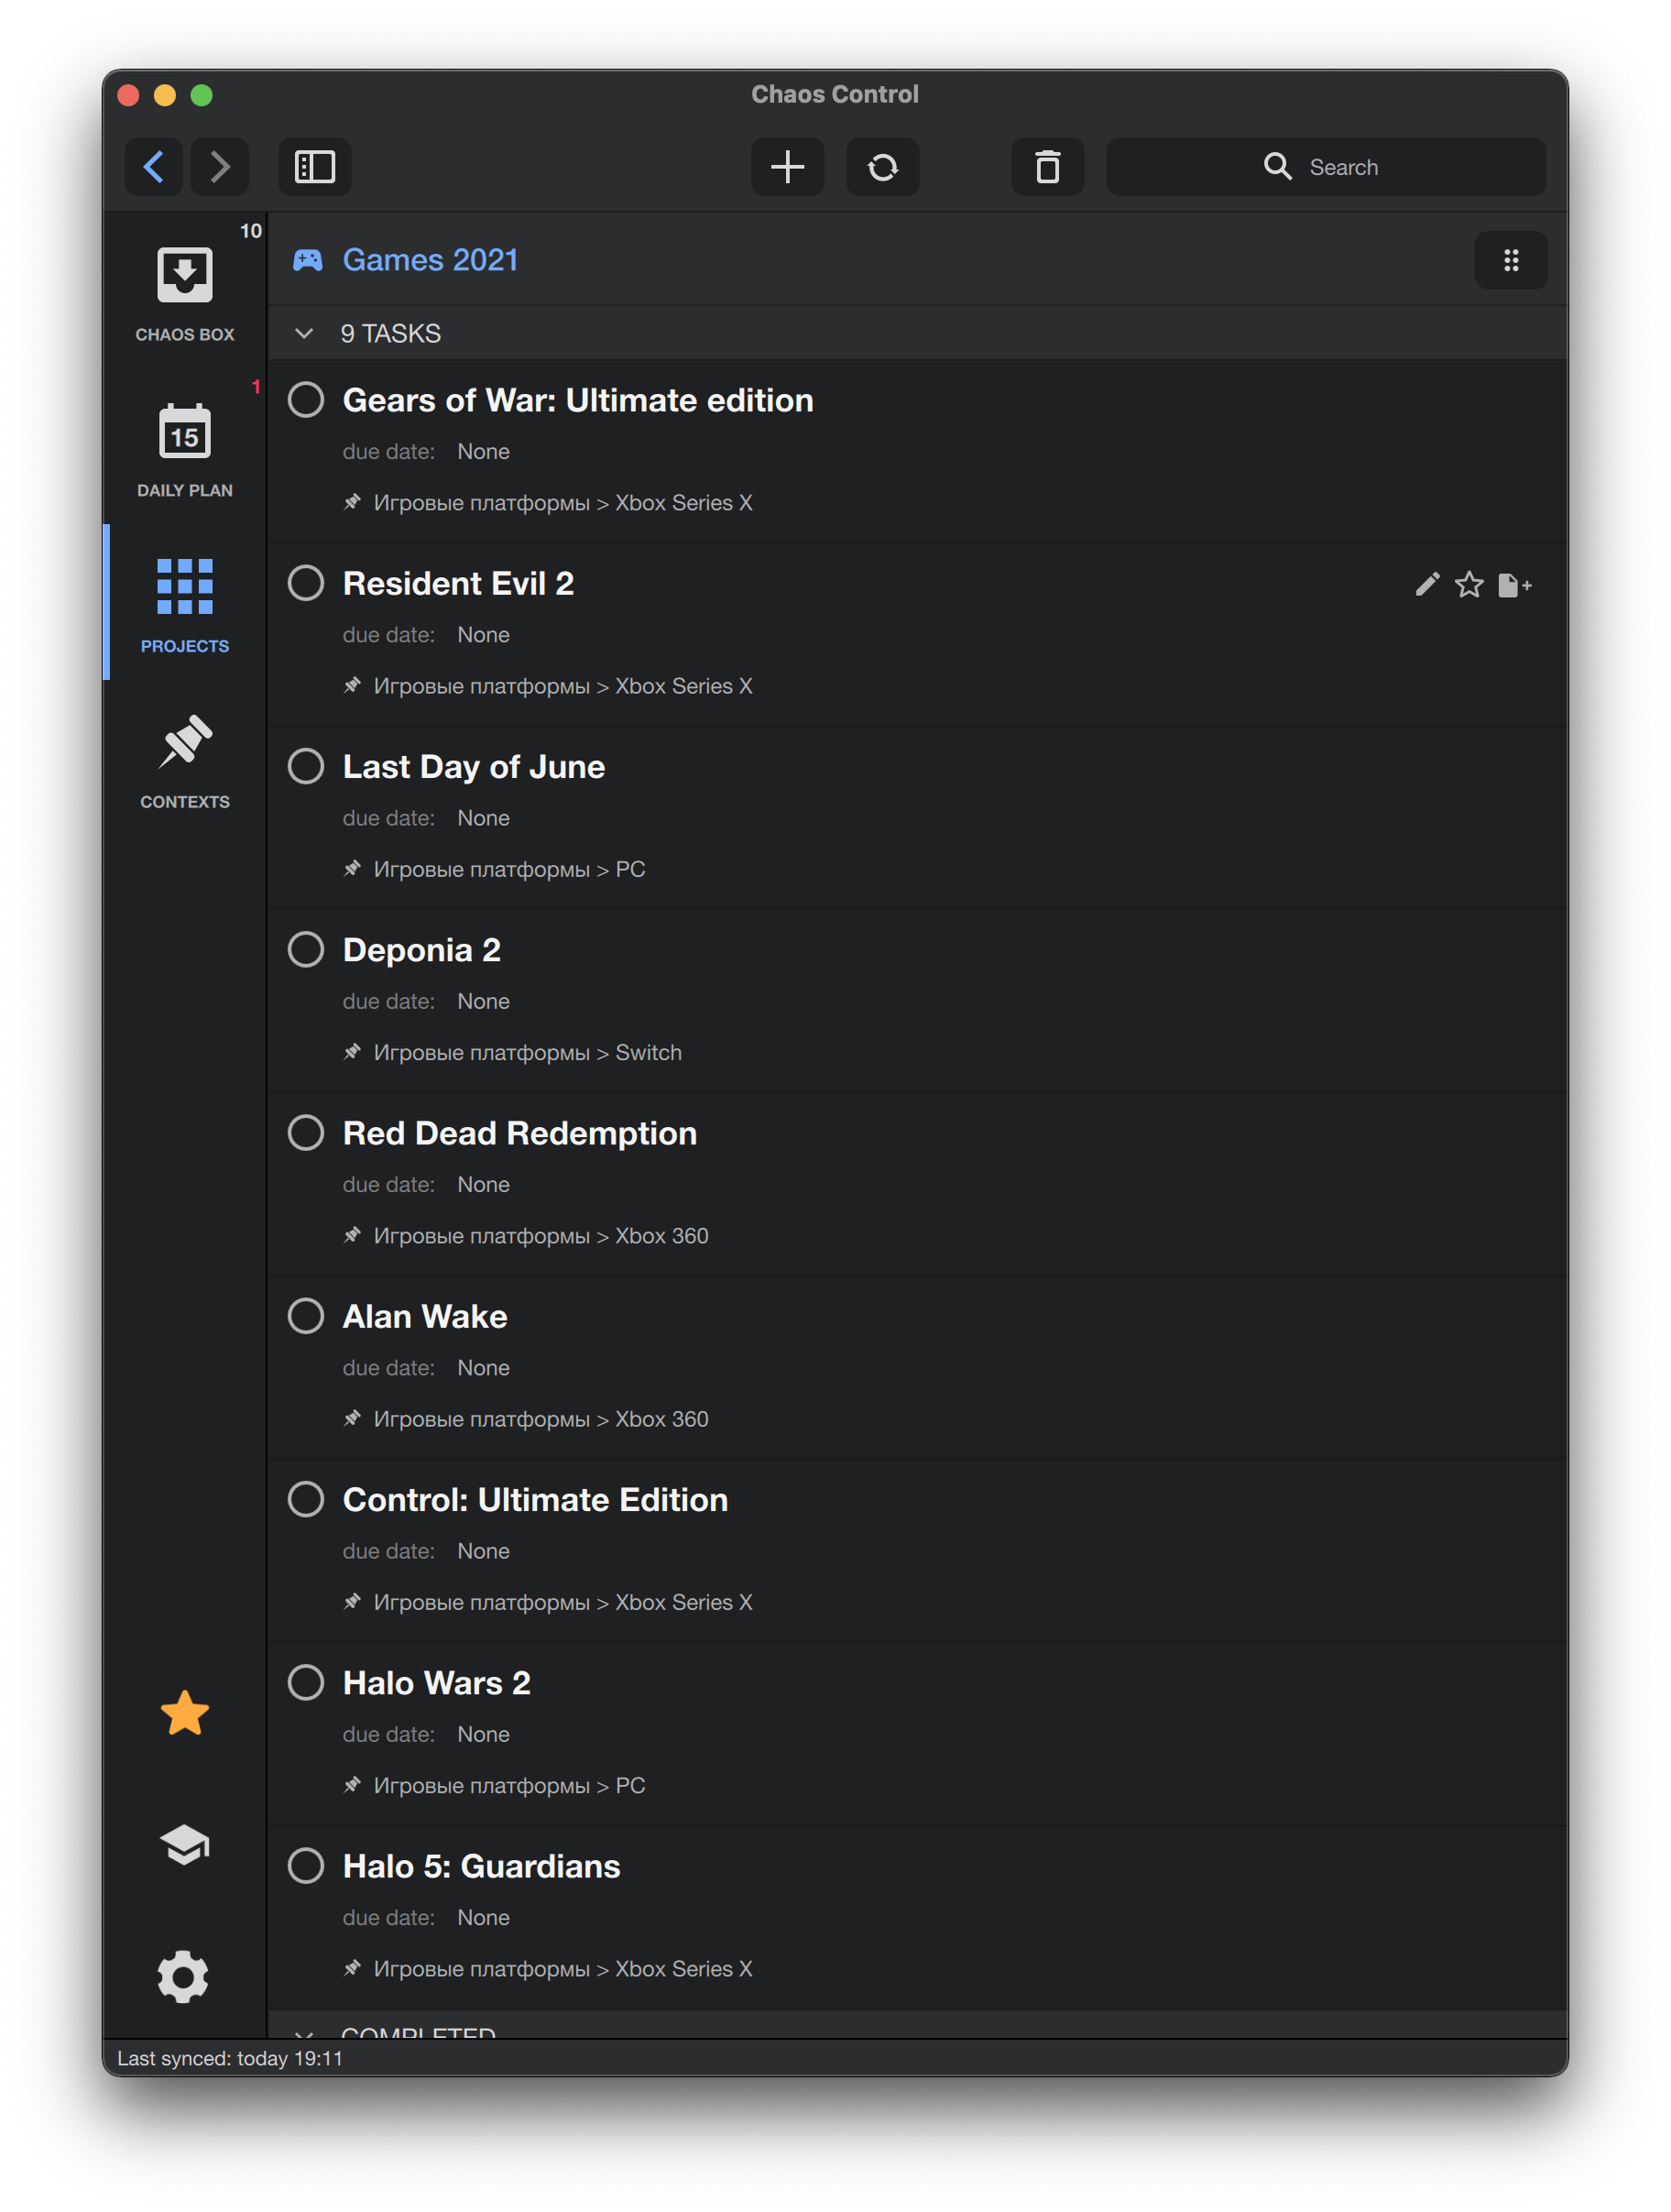
Task: Click the gamepad icon beside Games 2021
Action: [308, 260]
